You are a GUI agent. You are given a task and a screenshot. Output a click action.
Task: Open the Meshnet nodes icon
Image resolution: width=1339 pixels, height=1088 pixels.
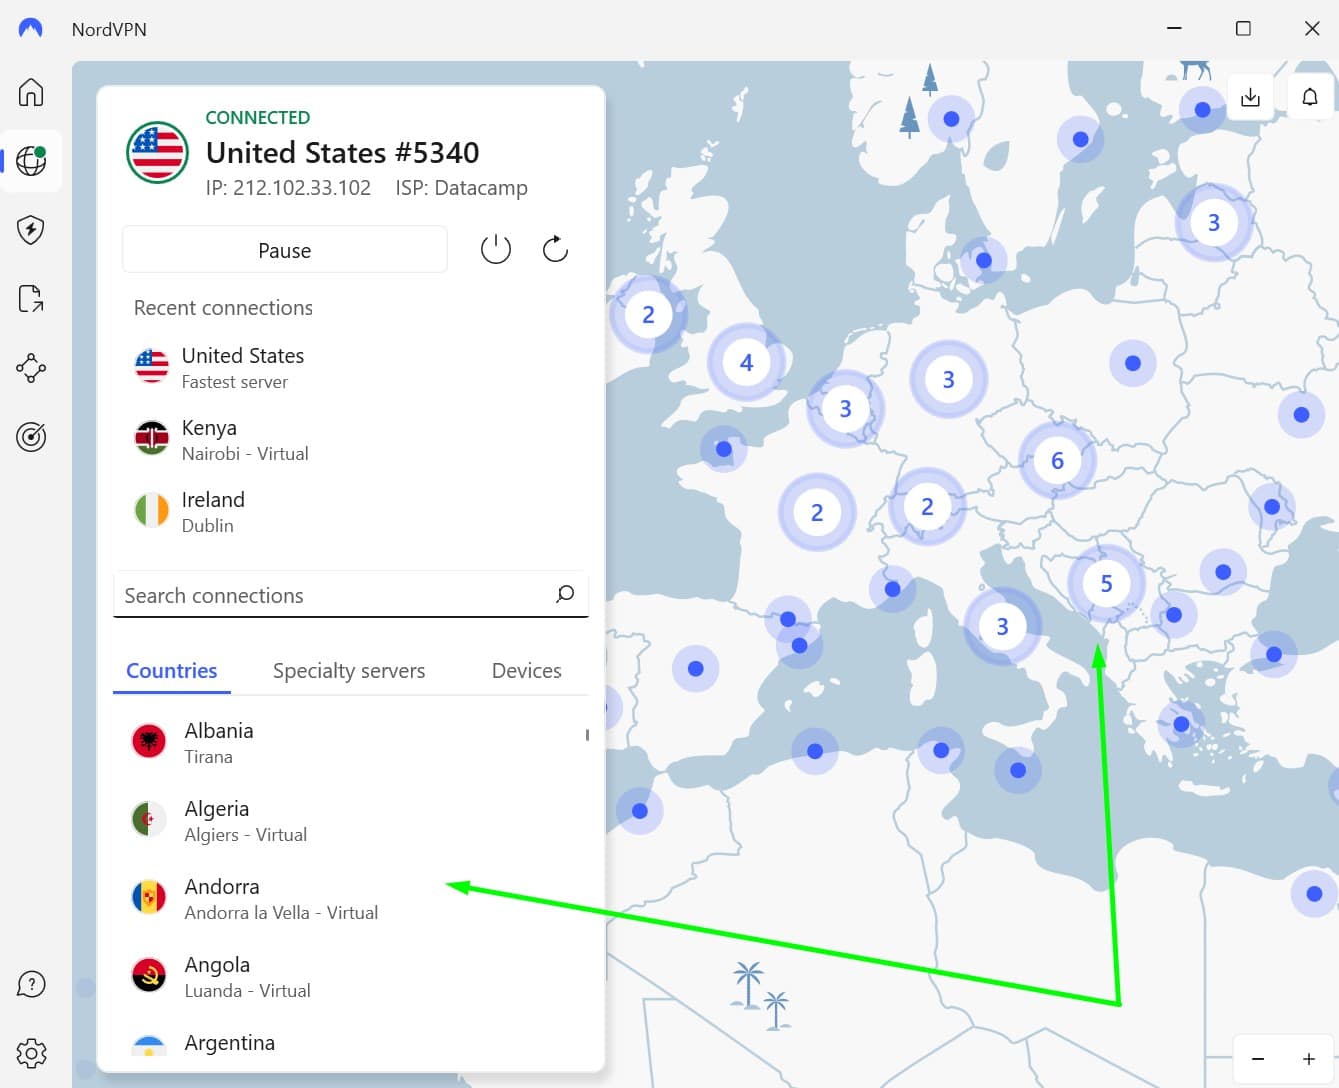pyautogui.click(x=31, y=368)
